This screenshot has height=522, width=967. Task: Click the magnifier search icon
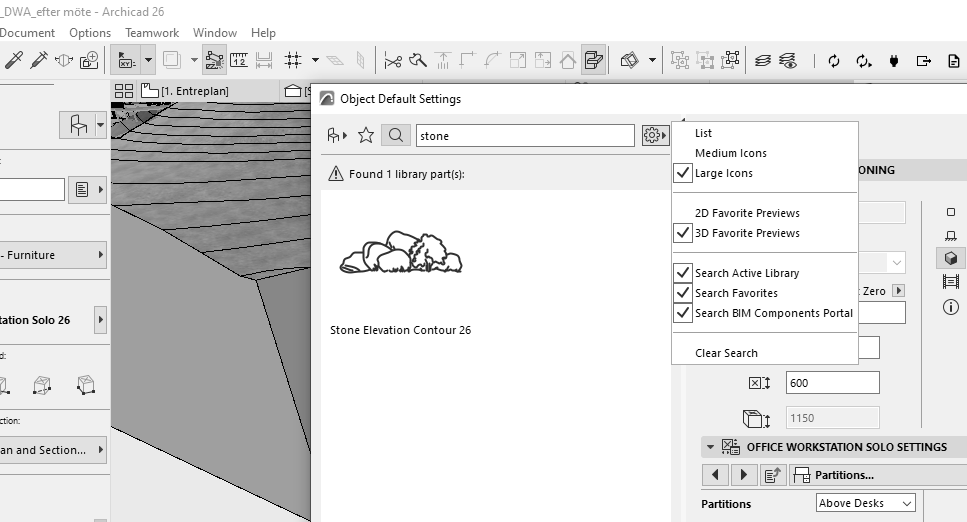click(396, 135)
